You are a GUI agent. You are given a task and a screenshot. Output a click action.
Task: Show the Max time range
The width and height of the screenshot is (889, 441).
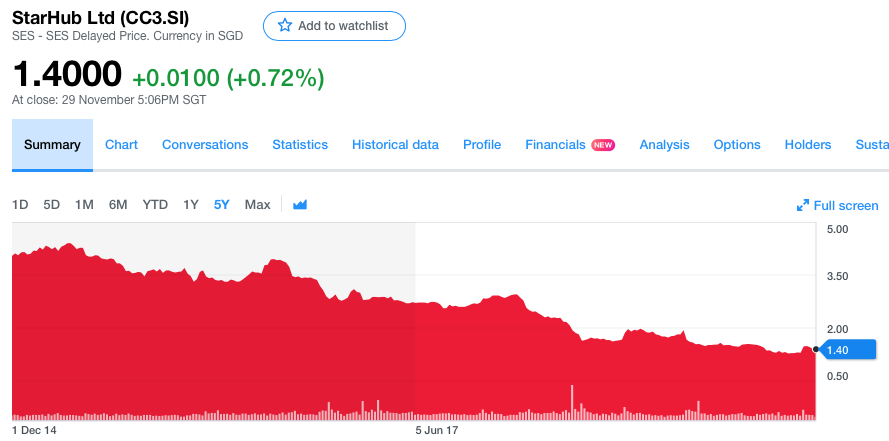coord(257,205)
